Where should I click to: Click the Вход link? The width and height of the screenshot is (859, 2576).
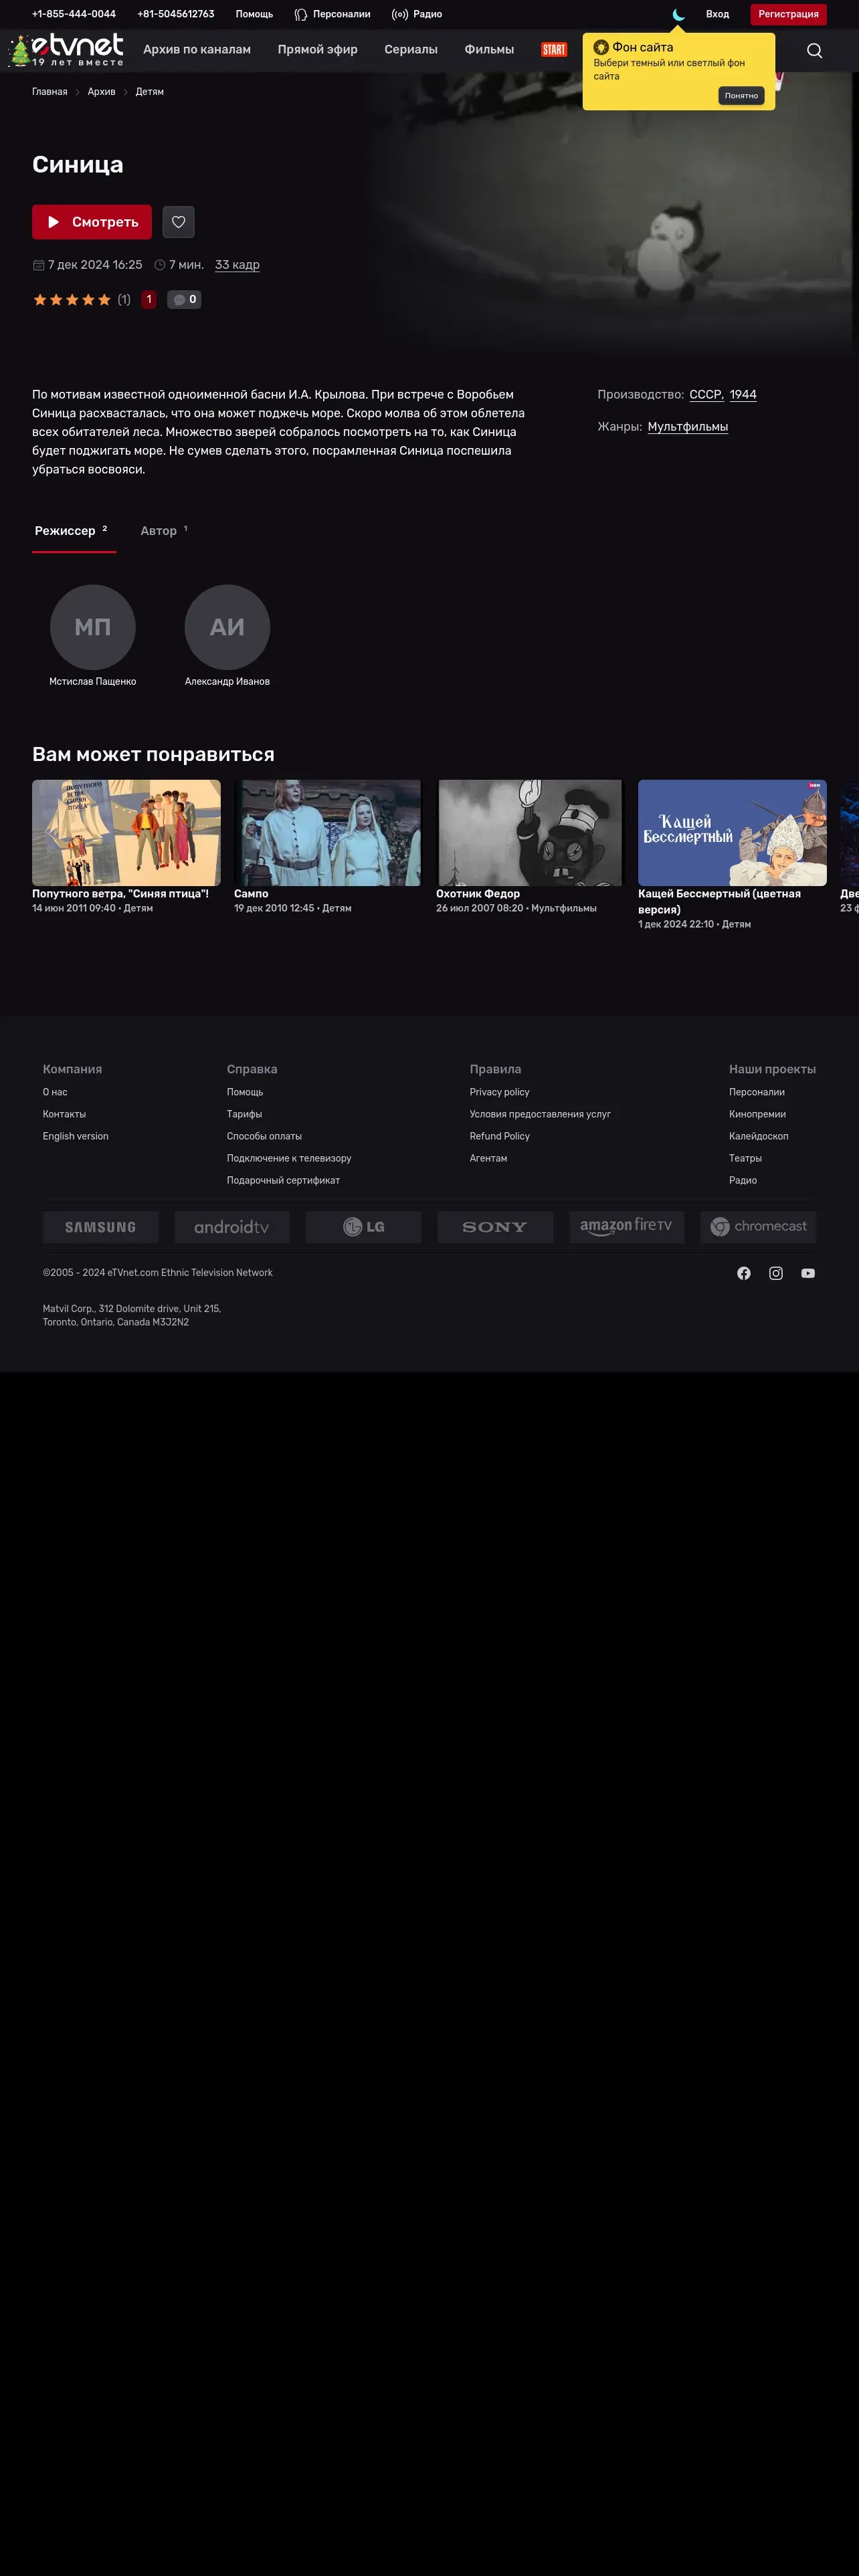tap(717, 14)
